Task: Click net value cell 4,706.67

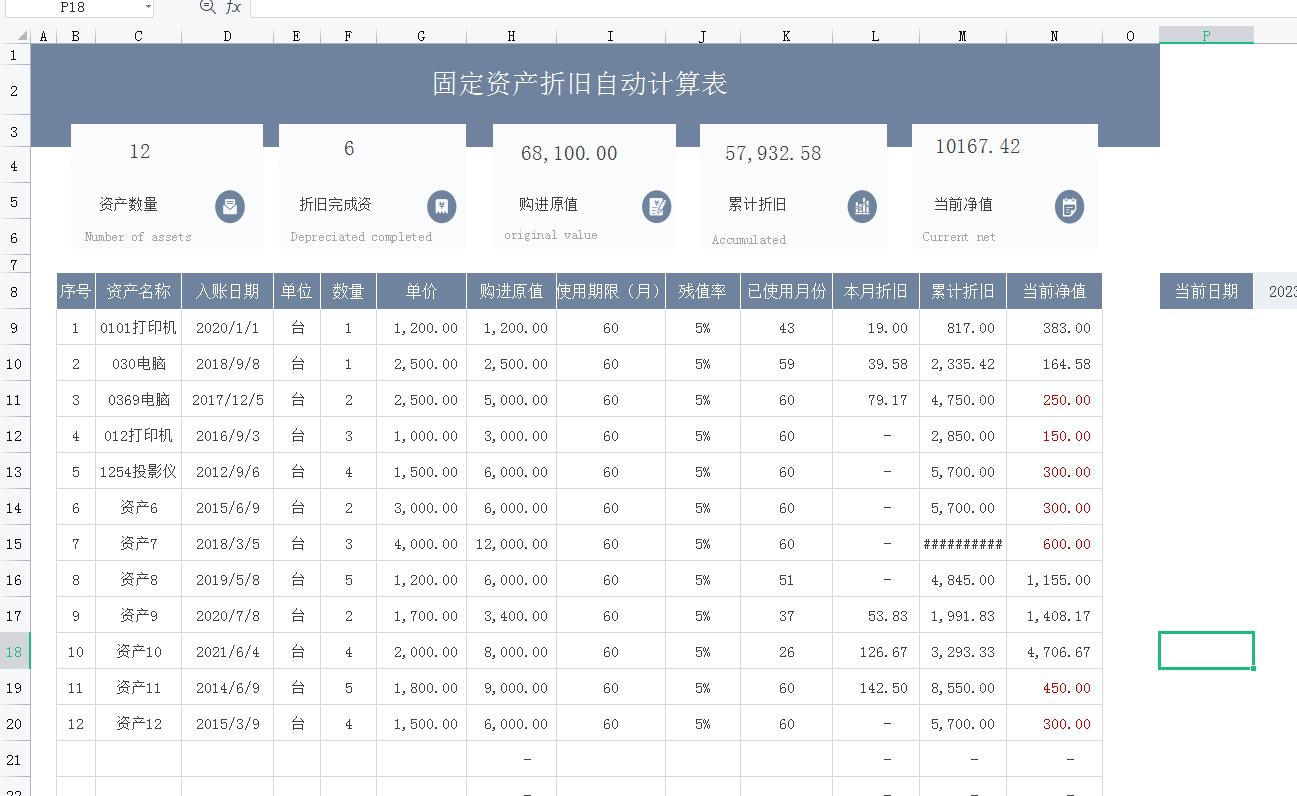Action: 1054,652
